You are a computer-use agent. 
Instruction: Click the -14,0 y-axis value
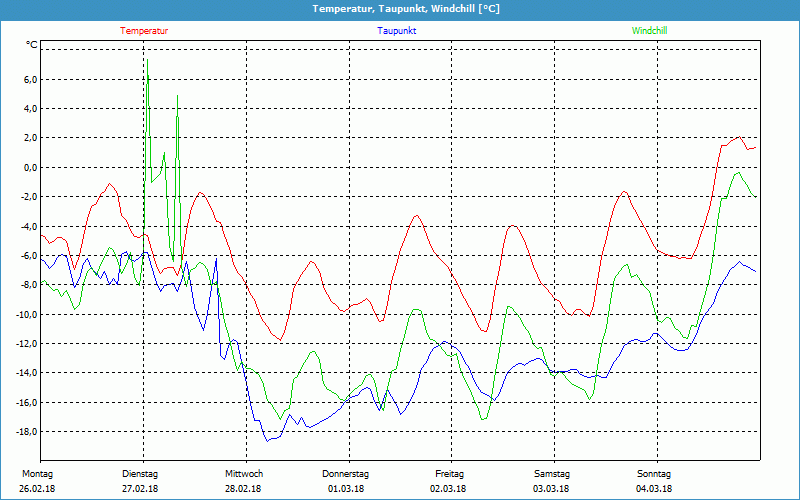coord(27,373)
